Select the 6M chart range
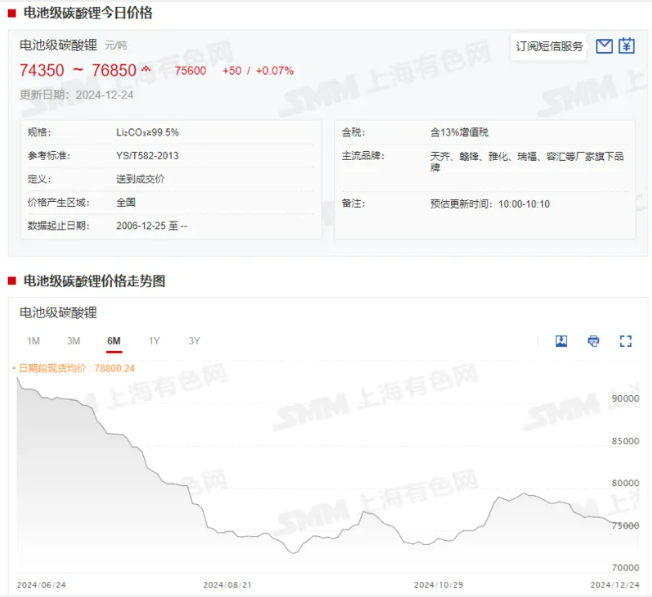The image size is (652, 597). 113,341
